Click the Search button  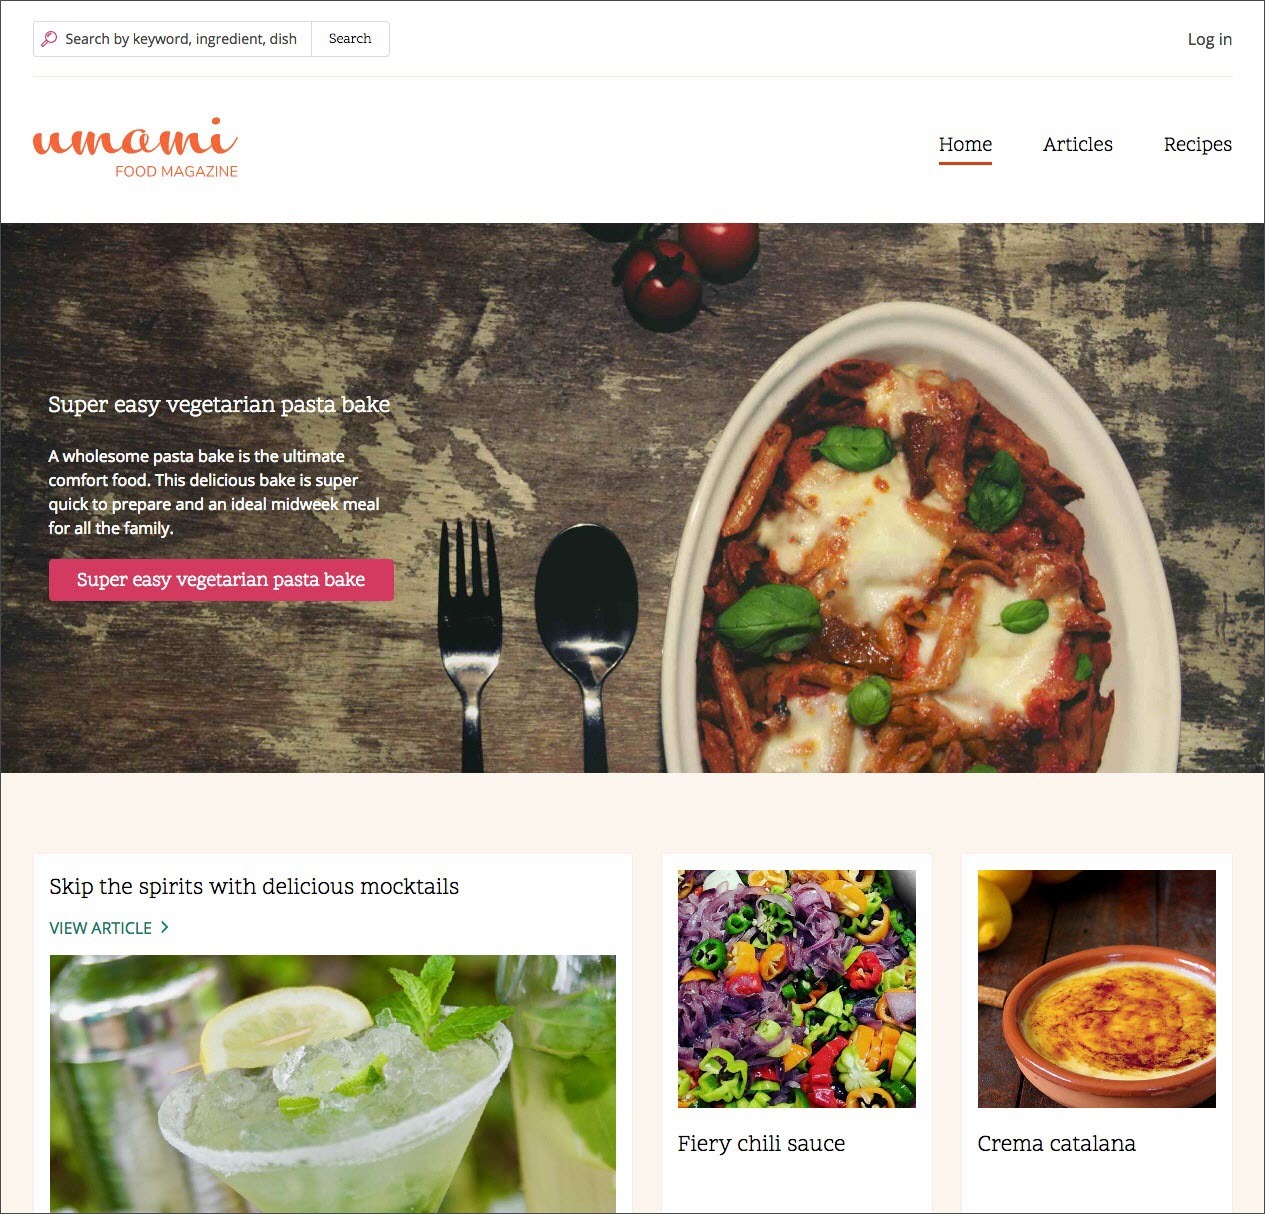(350, 39)
